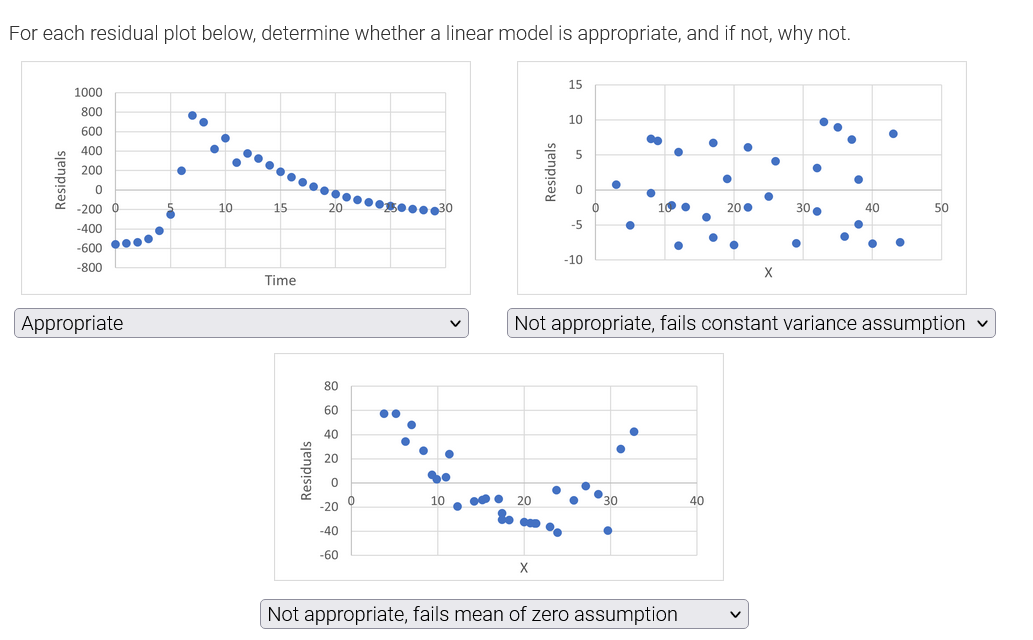This screenshot has height=640, width=1033.
Task: Click the highest data point in the first plot
Action: (192, 114)
